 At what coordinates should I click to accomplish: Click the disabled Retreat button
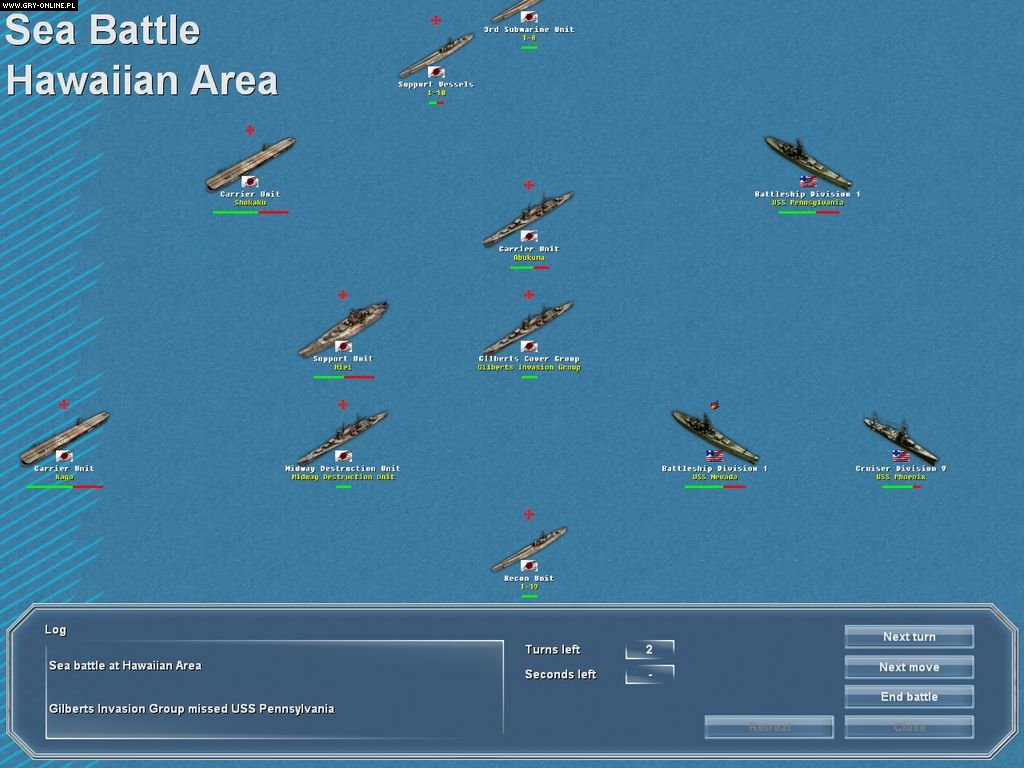pyautogui.click(x=770, y=727)
